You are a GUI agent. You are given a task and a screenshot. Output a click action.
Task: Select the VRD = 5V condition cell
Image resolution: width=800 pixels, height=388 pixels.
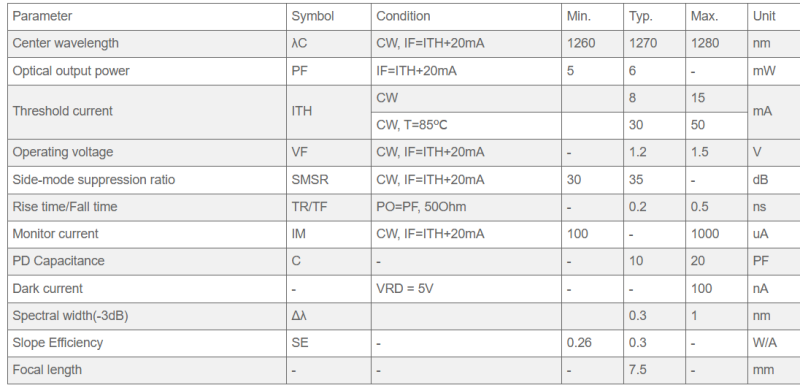pos(466,289)
